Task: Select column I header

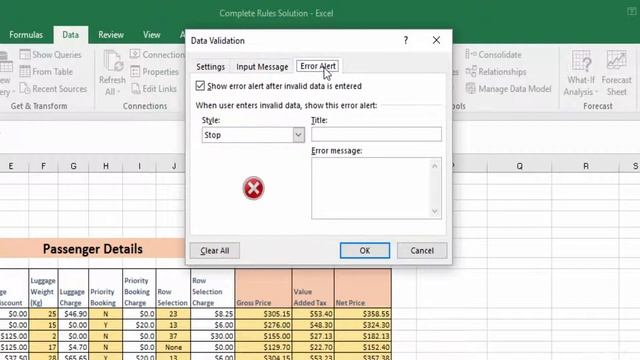Action: pos(139,166)
